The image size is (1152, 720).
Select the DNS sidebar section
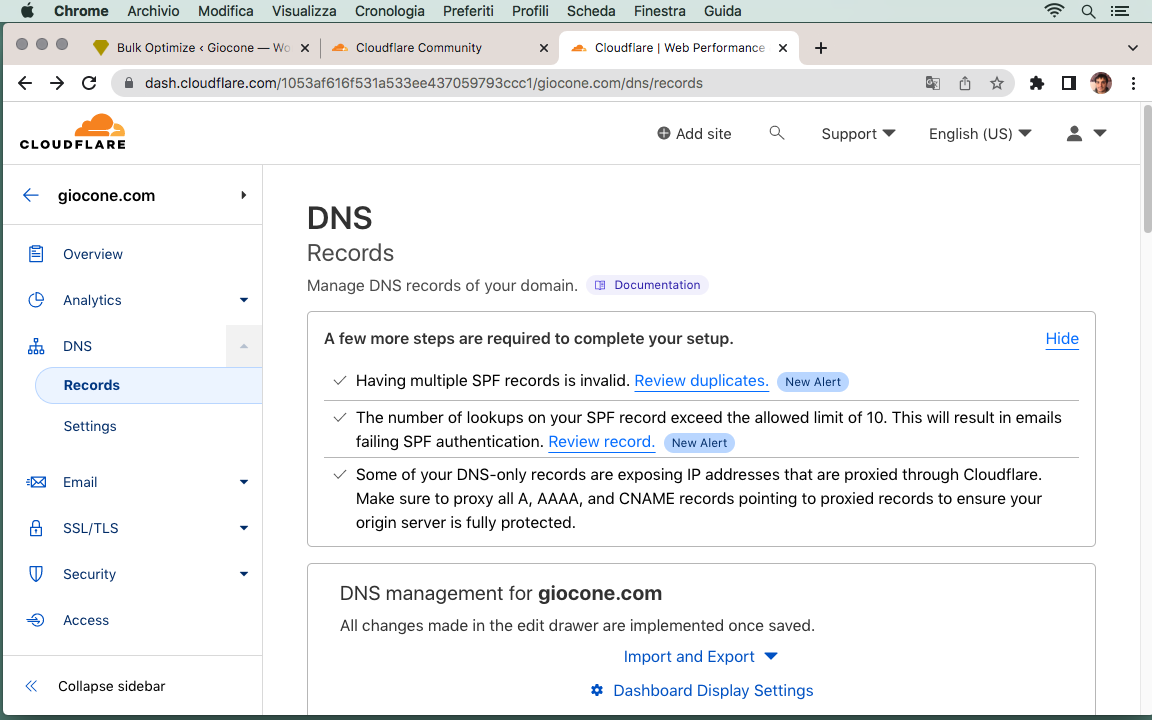tap(77, 346)
